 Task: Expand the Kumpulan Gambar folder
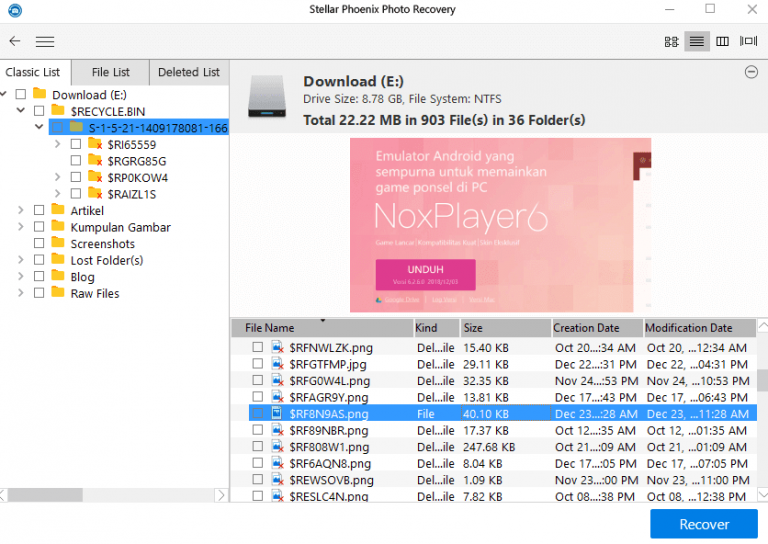point(21,227)
